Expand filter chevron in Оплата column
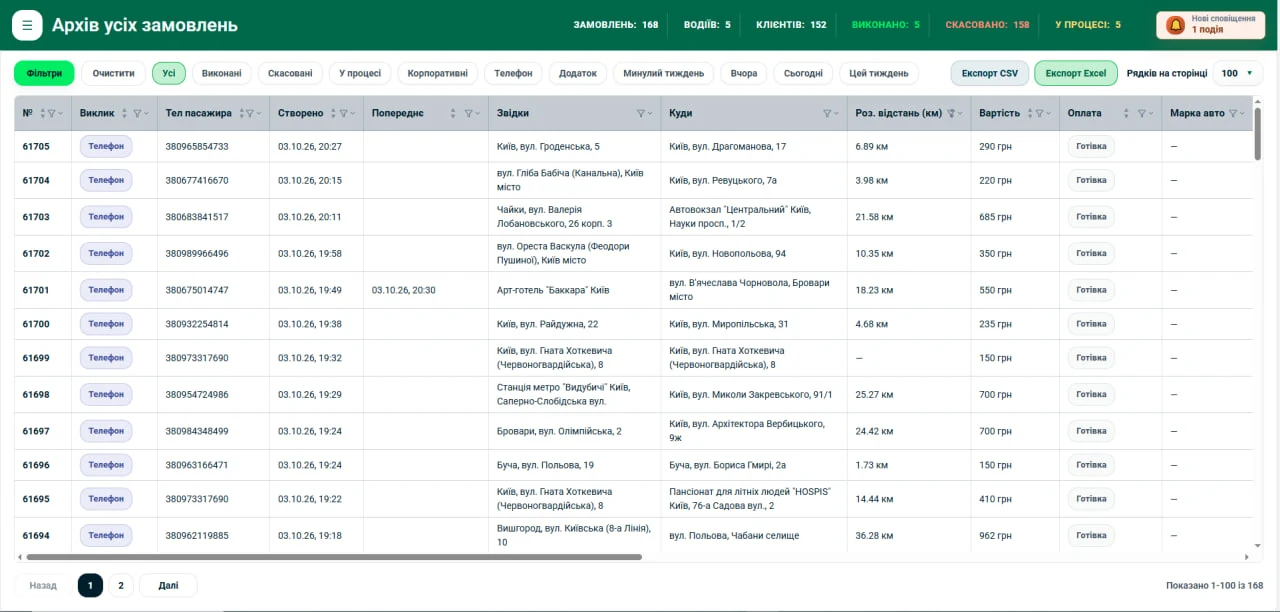The width and height of the screenshot is (1280, 612). click(1152, 113)
